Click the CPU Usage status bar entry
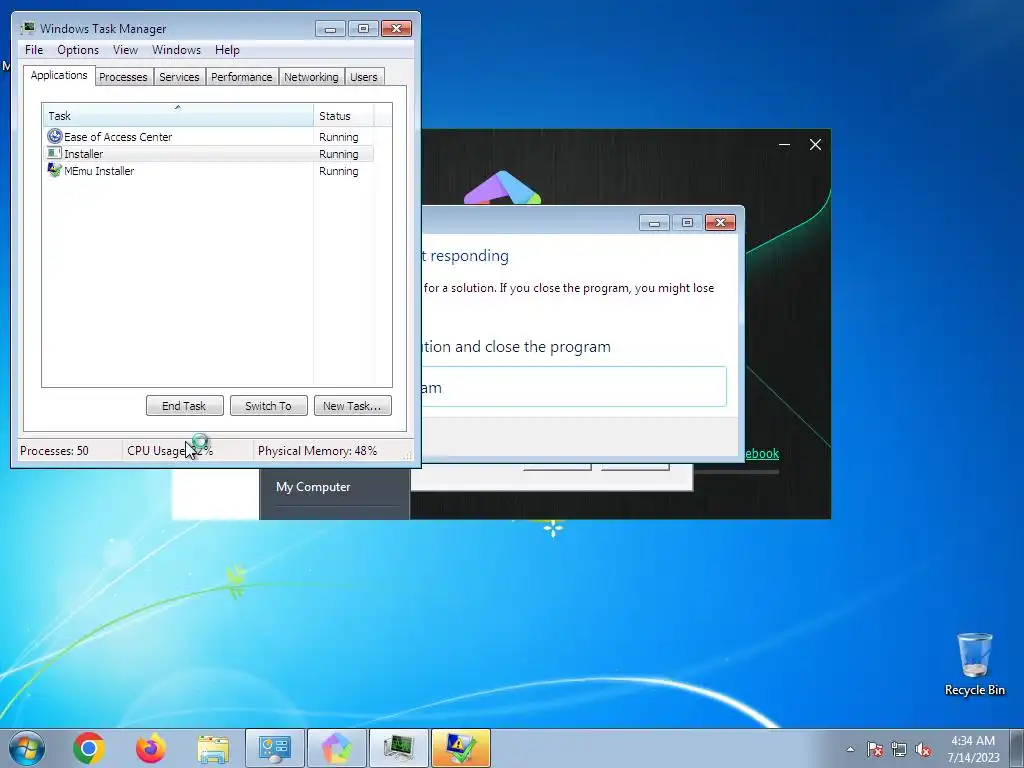This screenshot has height=768, width=1024. tap(170, 451)
